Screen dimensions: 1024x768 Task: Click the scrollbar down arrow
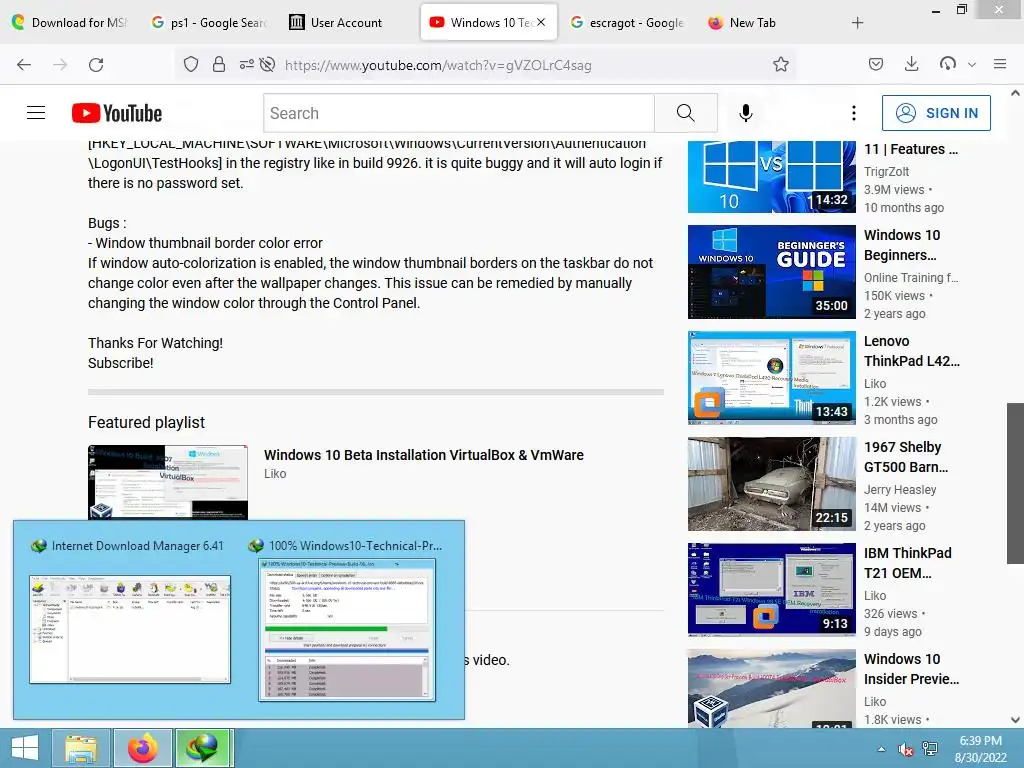coord(1015,720)
